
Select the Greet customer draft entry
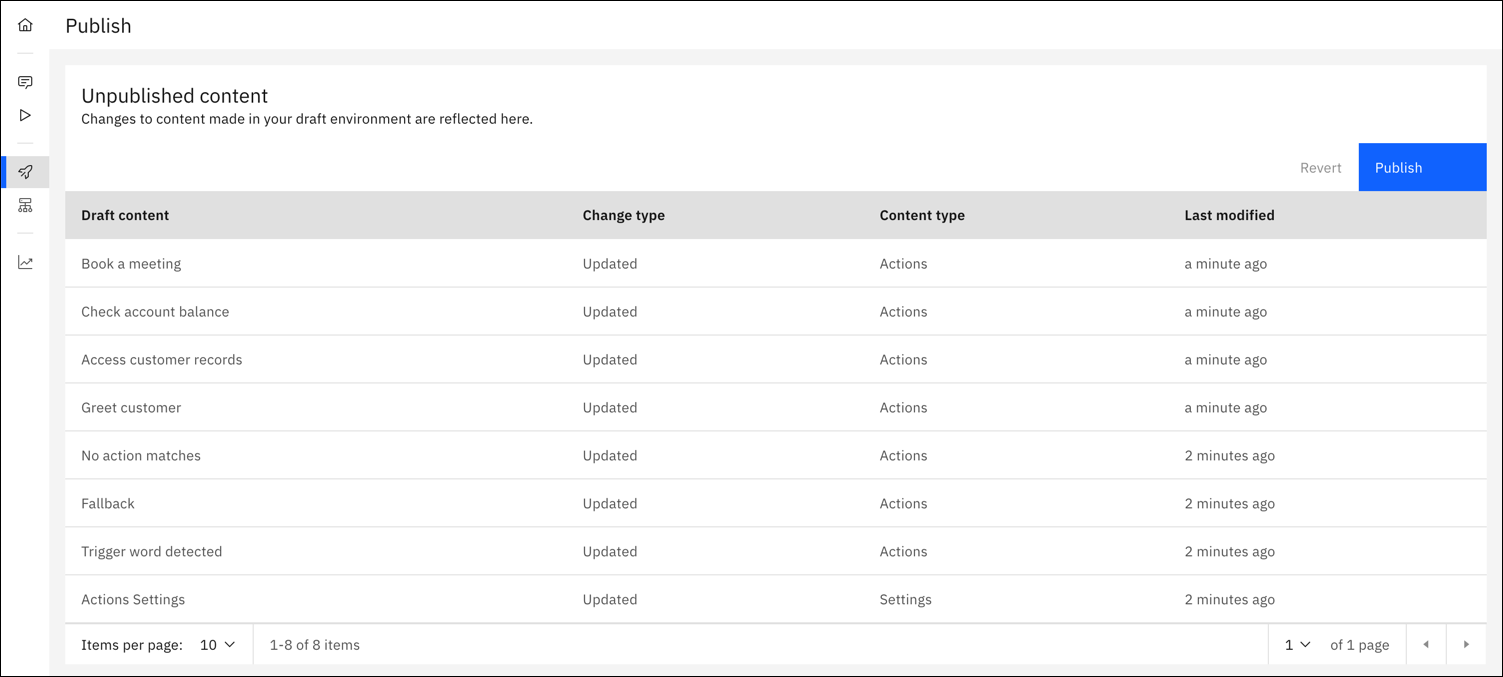click(131, 407)
